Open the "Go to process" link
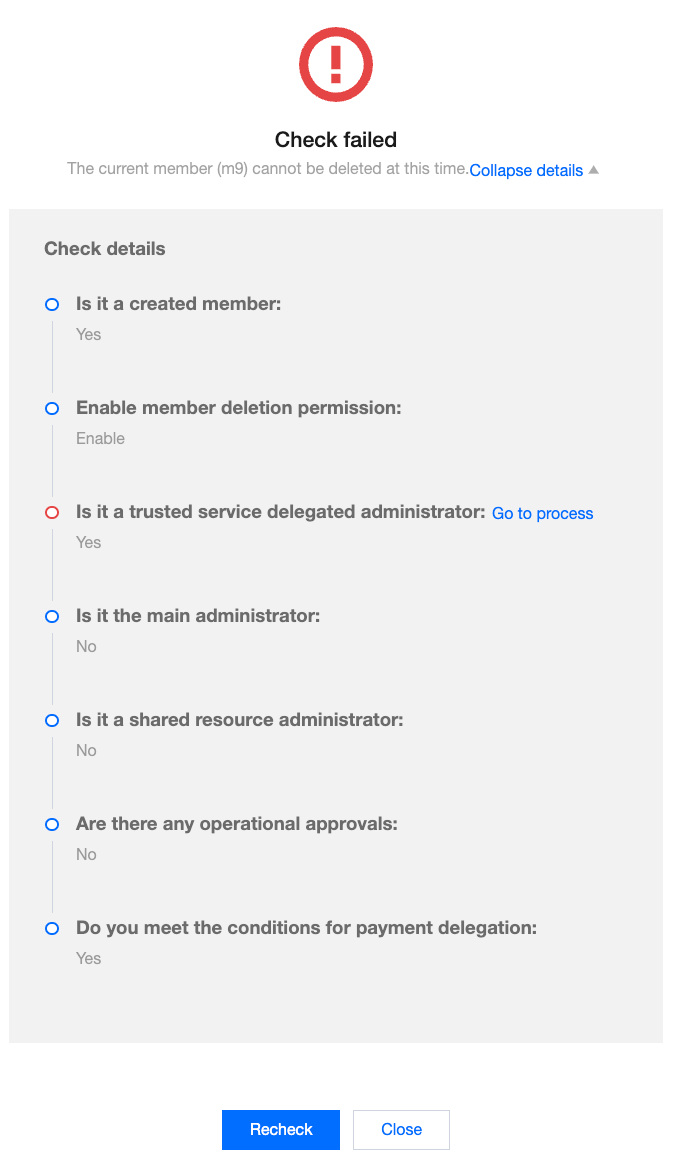 click(542, 513)
